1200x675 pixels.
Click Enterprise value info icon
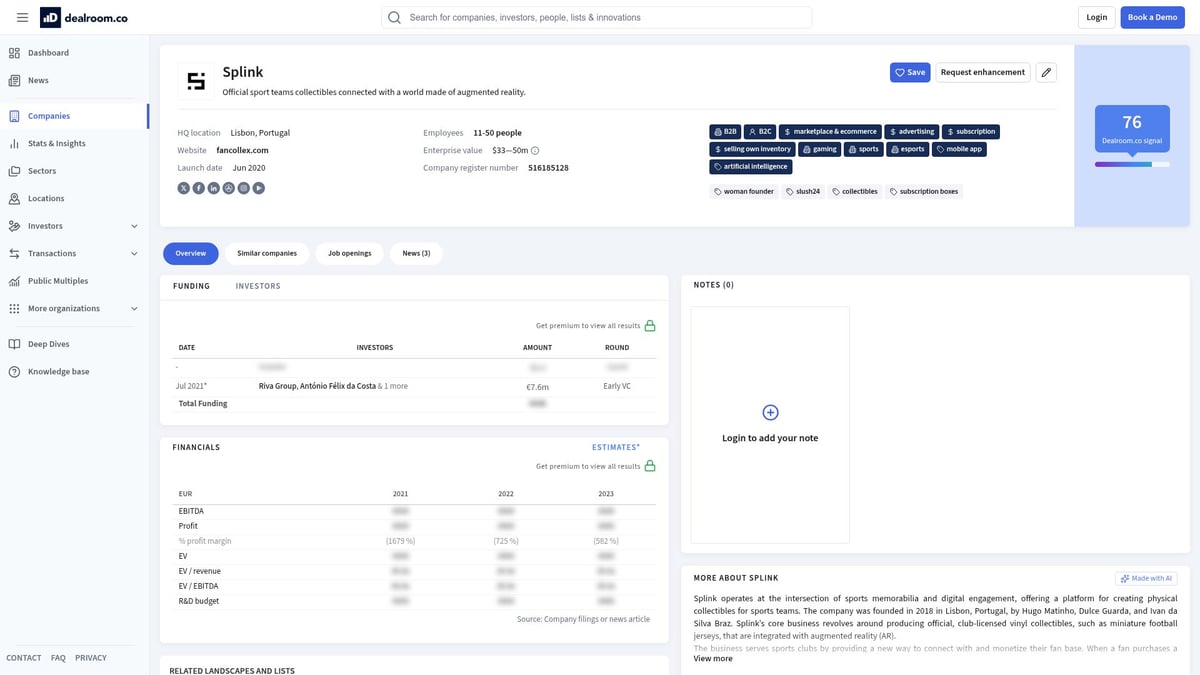point(535,150)
